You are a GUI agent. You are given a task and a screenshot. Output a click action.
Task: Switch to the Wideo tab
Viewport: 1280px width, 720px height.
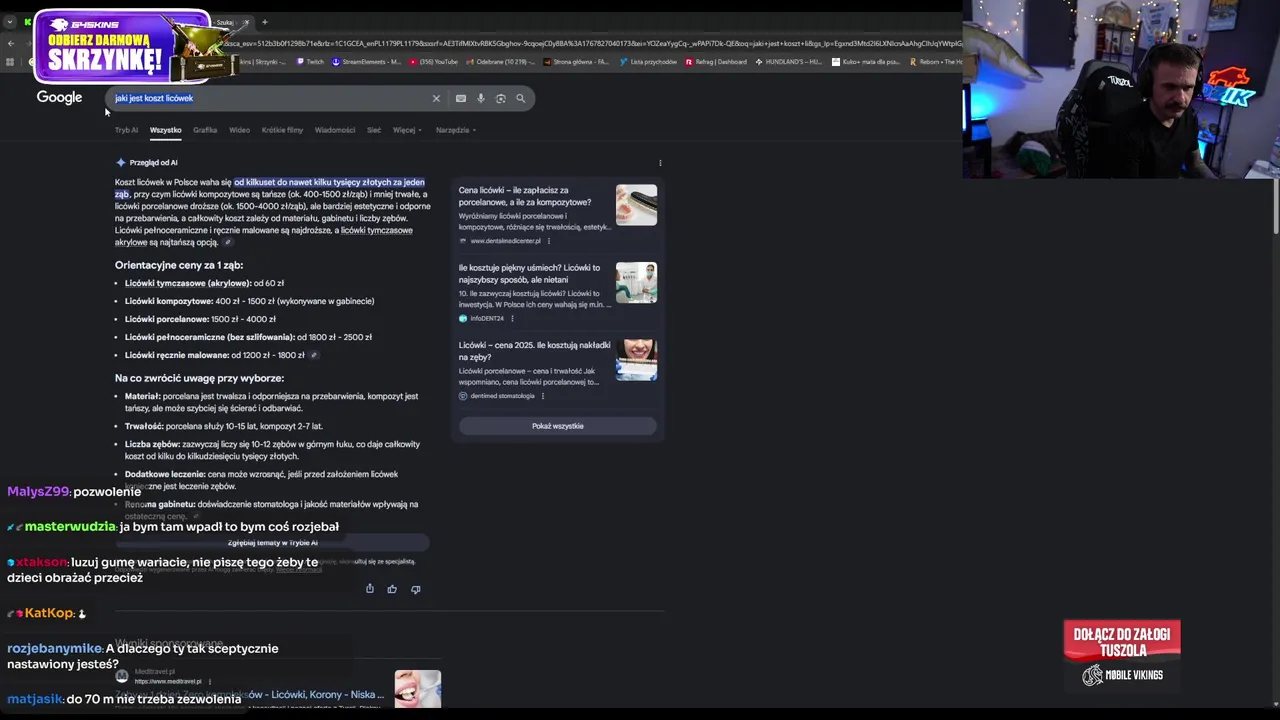point(239,130)
